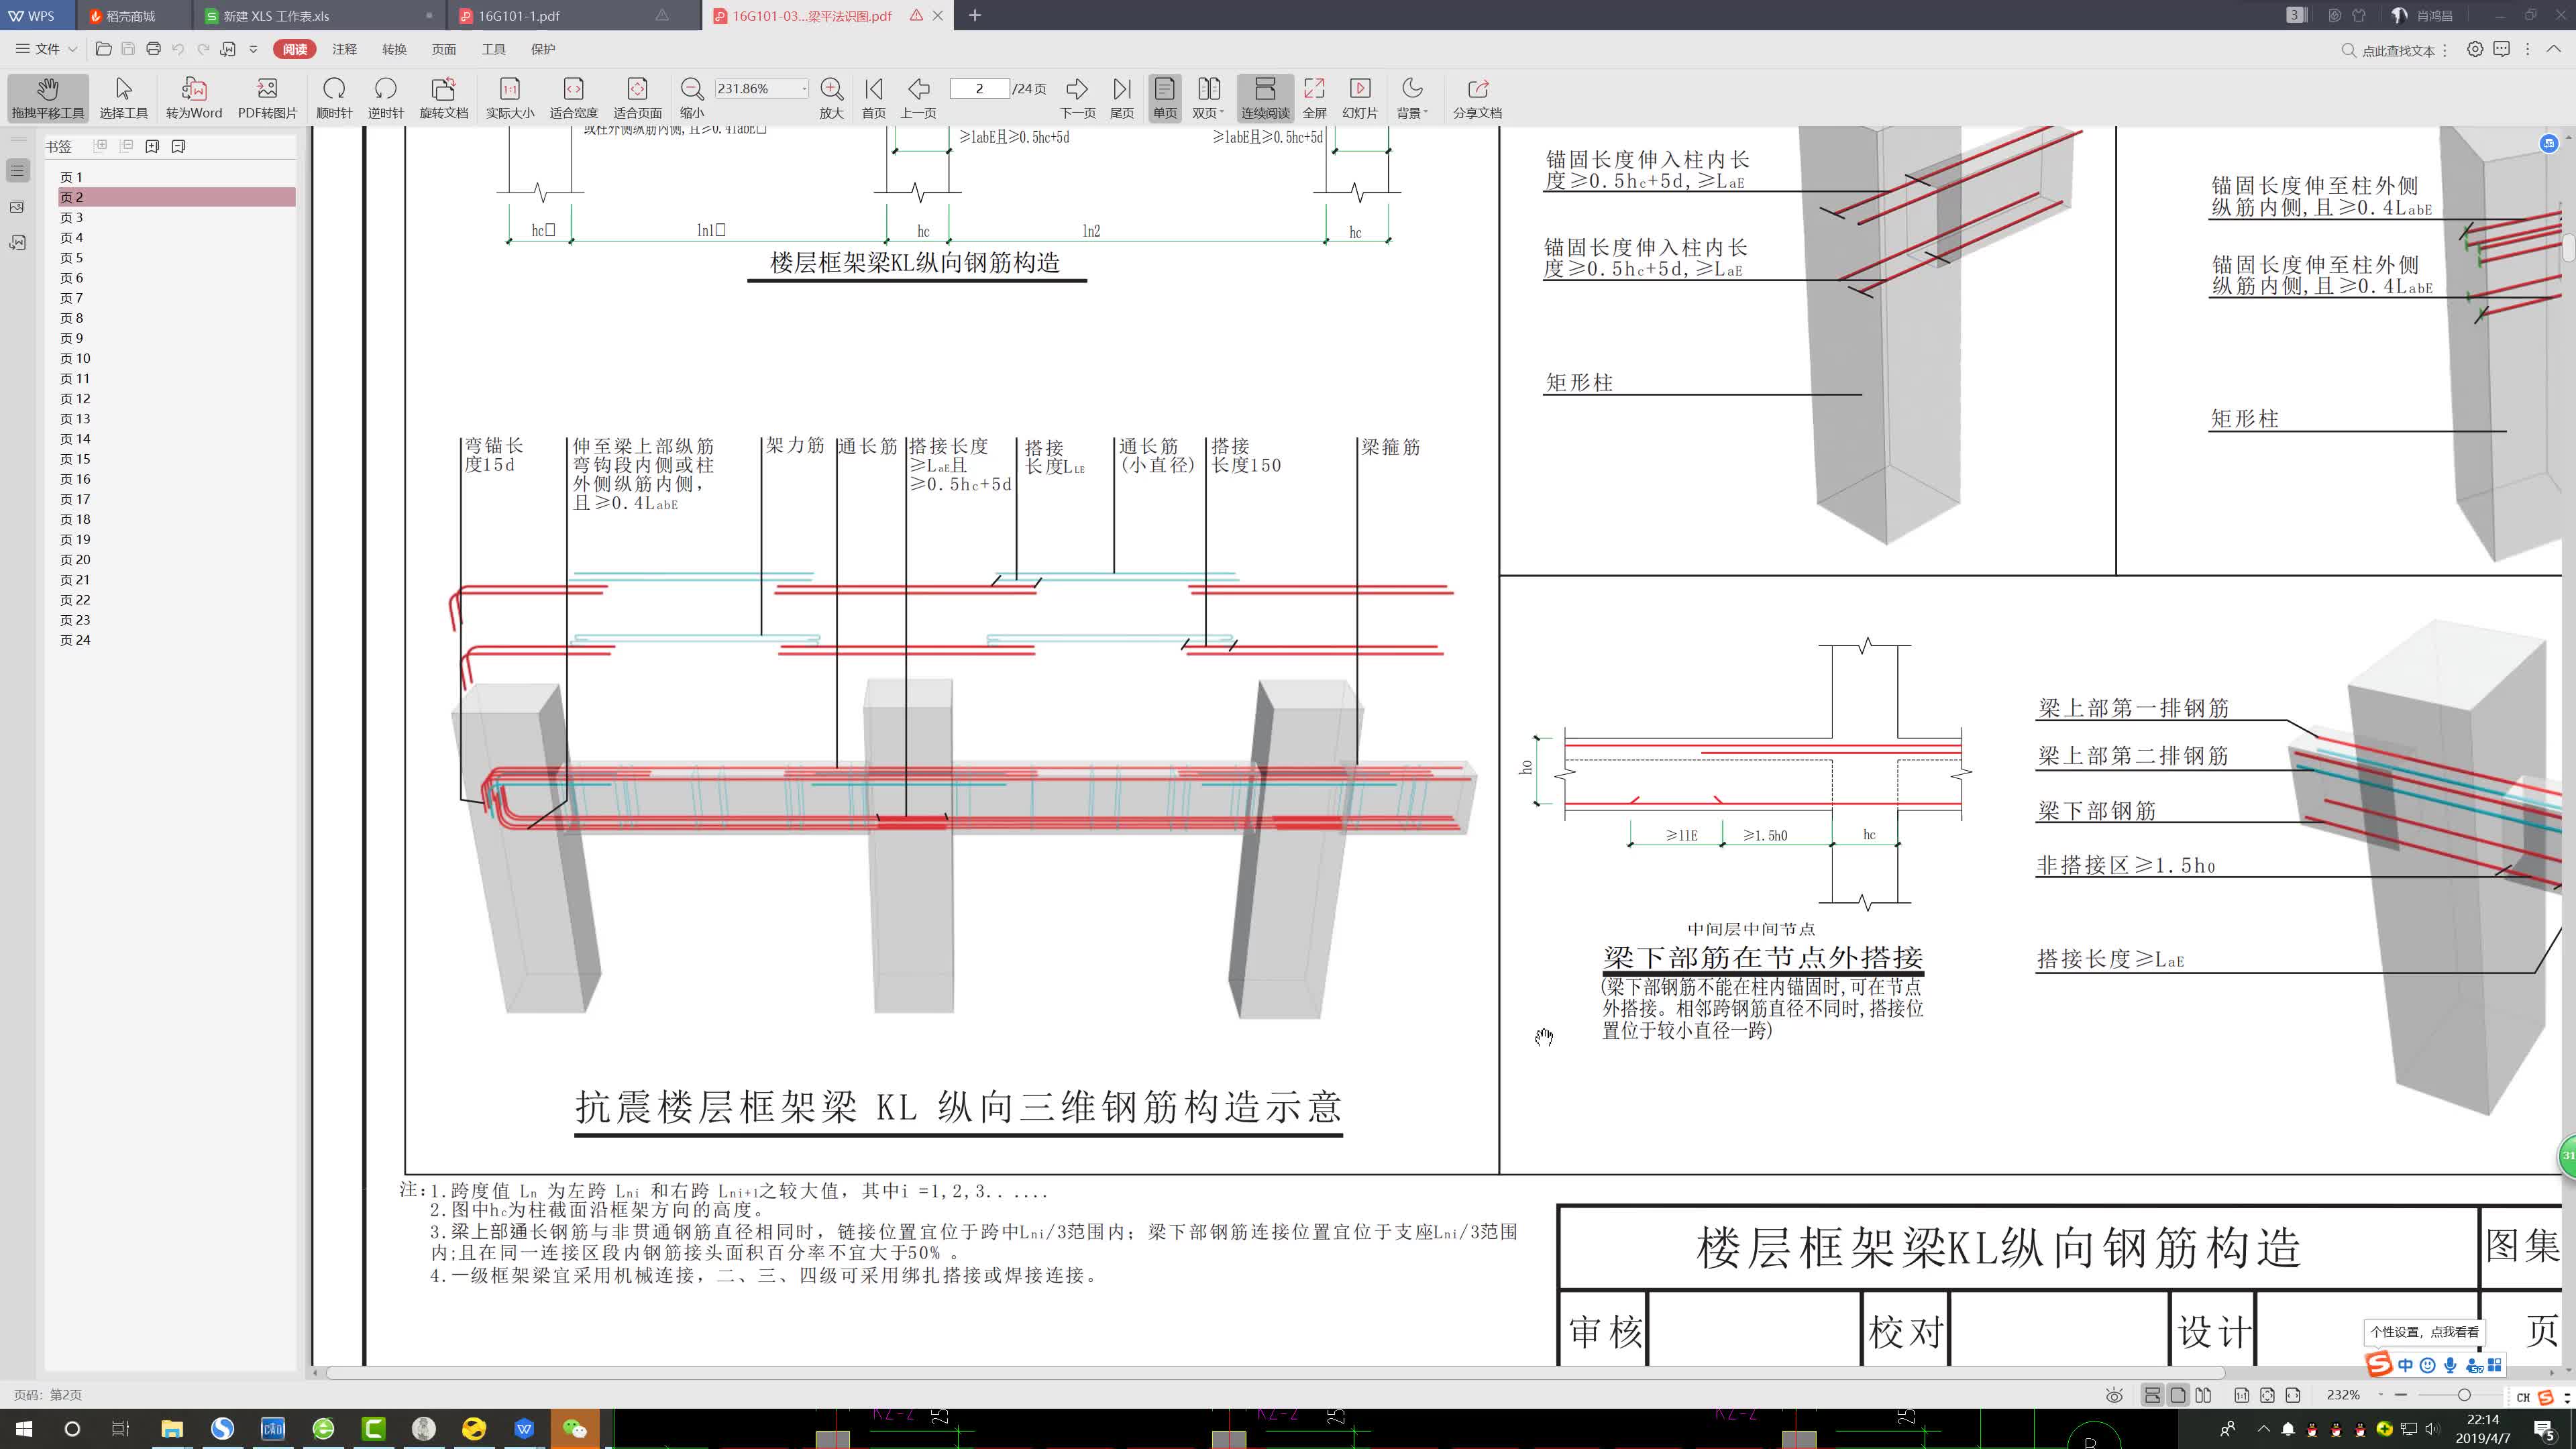Start slideshow via 幻灯片 icon
The width and height of the screenshot is (2576, 1449).
(1361, 96)
